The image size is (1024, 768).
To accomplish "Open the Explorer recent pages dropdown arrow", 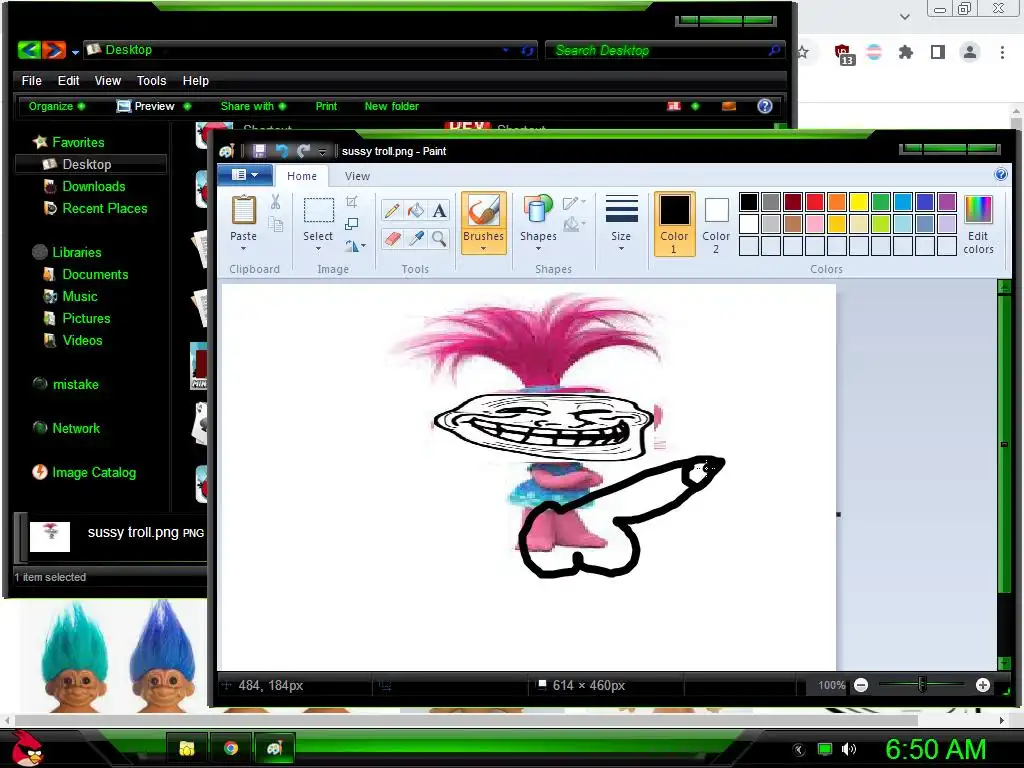I will (75, 52).
